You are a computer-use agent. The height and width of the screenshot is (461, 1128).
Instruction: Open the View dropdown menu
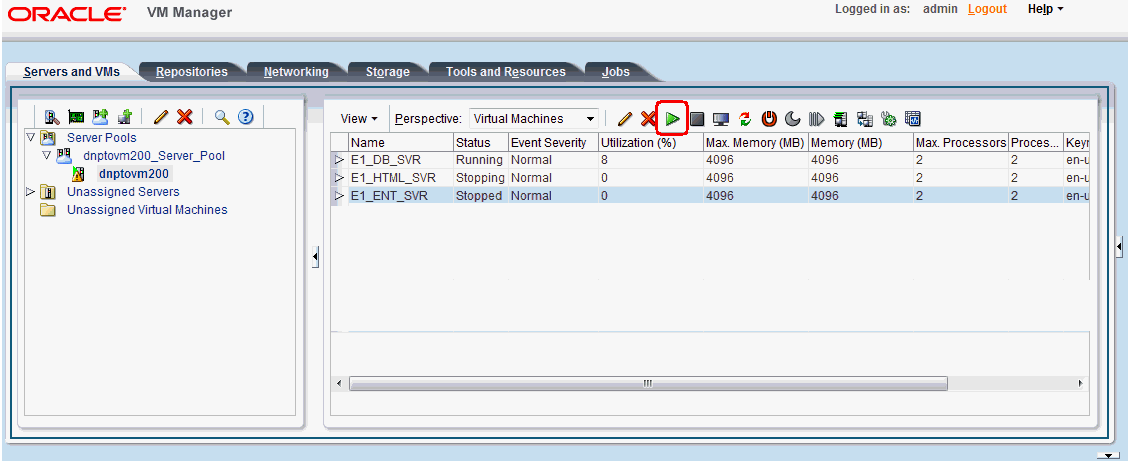359,119
